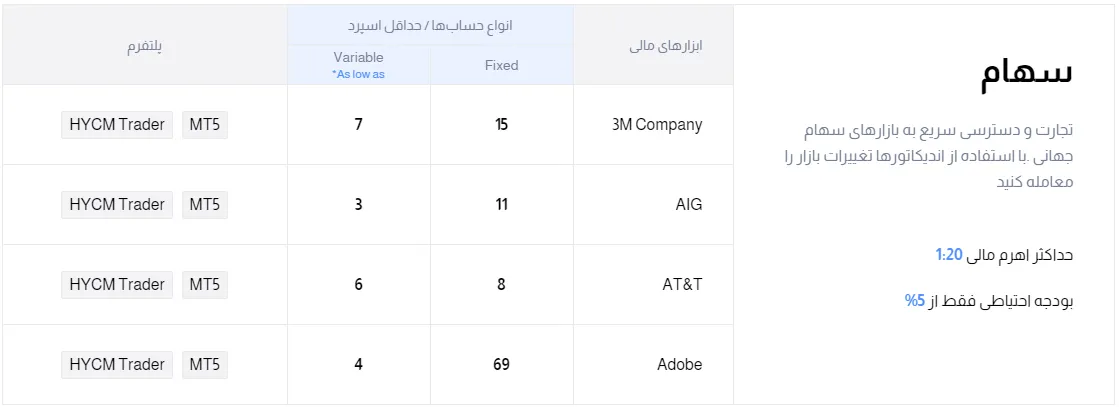Select HYCM Trader tag in AIG row
The width and height of the screenshot is (1119, 407).
coord(116,205)
